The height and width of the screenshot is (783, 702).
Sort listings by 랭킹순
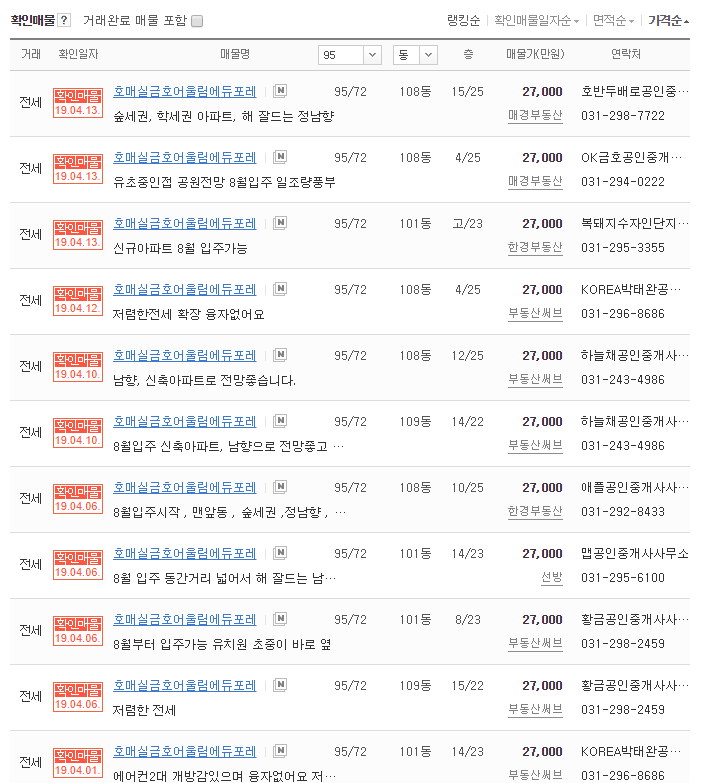point(463,20)
